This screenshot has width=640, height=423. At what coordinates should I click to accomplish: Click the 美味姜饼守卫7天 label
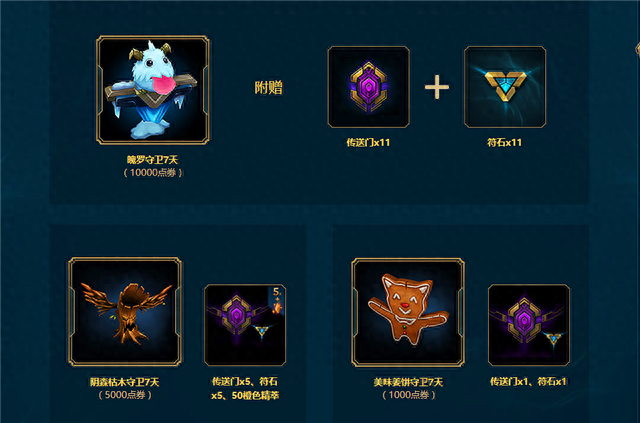pyautogui.click(x=408, y=382)
